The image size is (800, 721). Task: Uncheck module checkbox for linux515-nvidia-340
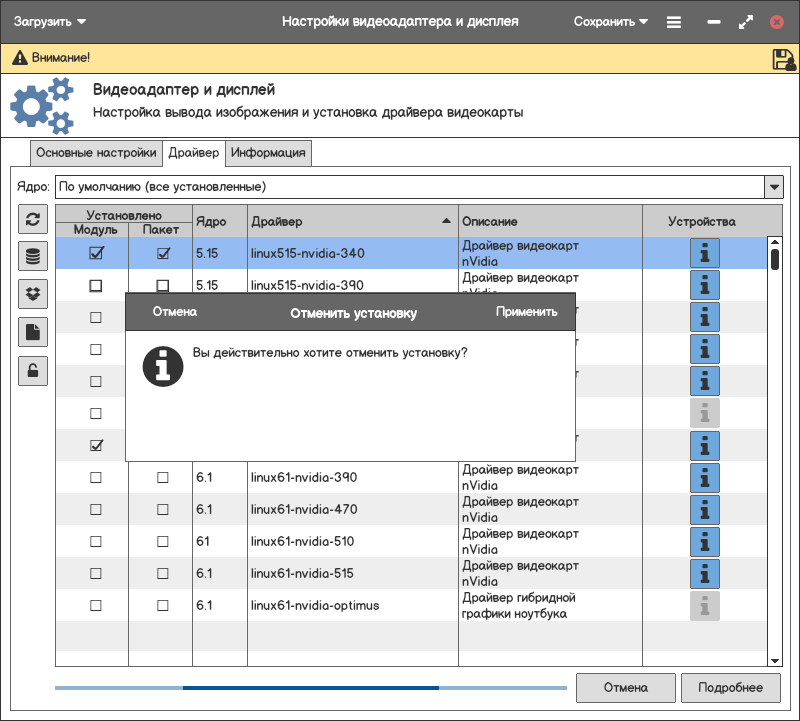pos(96,254)
